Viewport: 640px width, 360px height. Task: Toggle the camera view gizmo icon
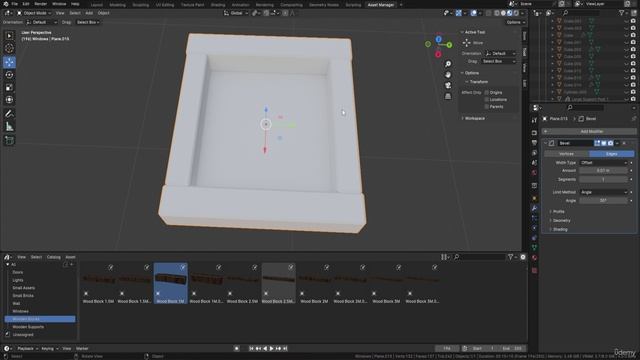pyautogui.click(x=448, y=85)
